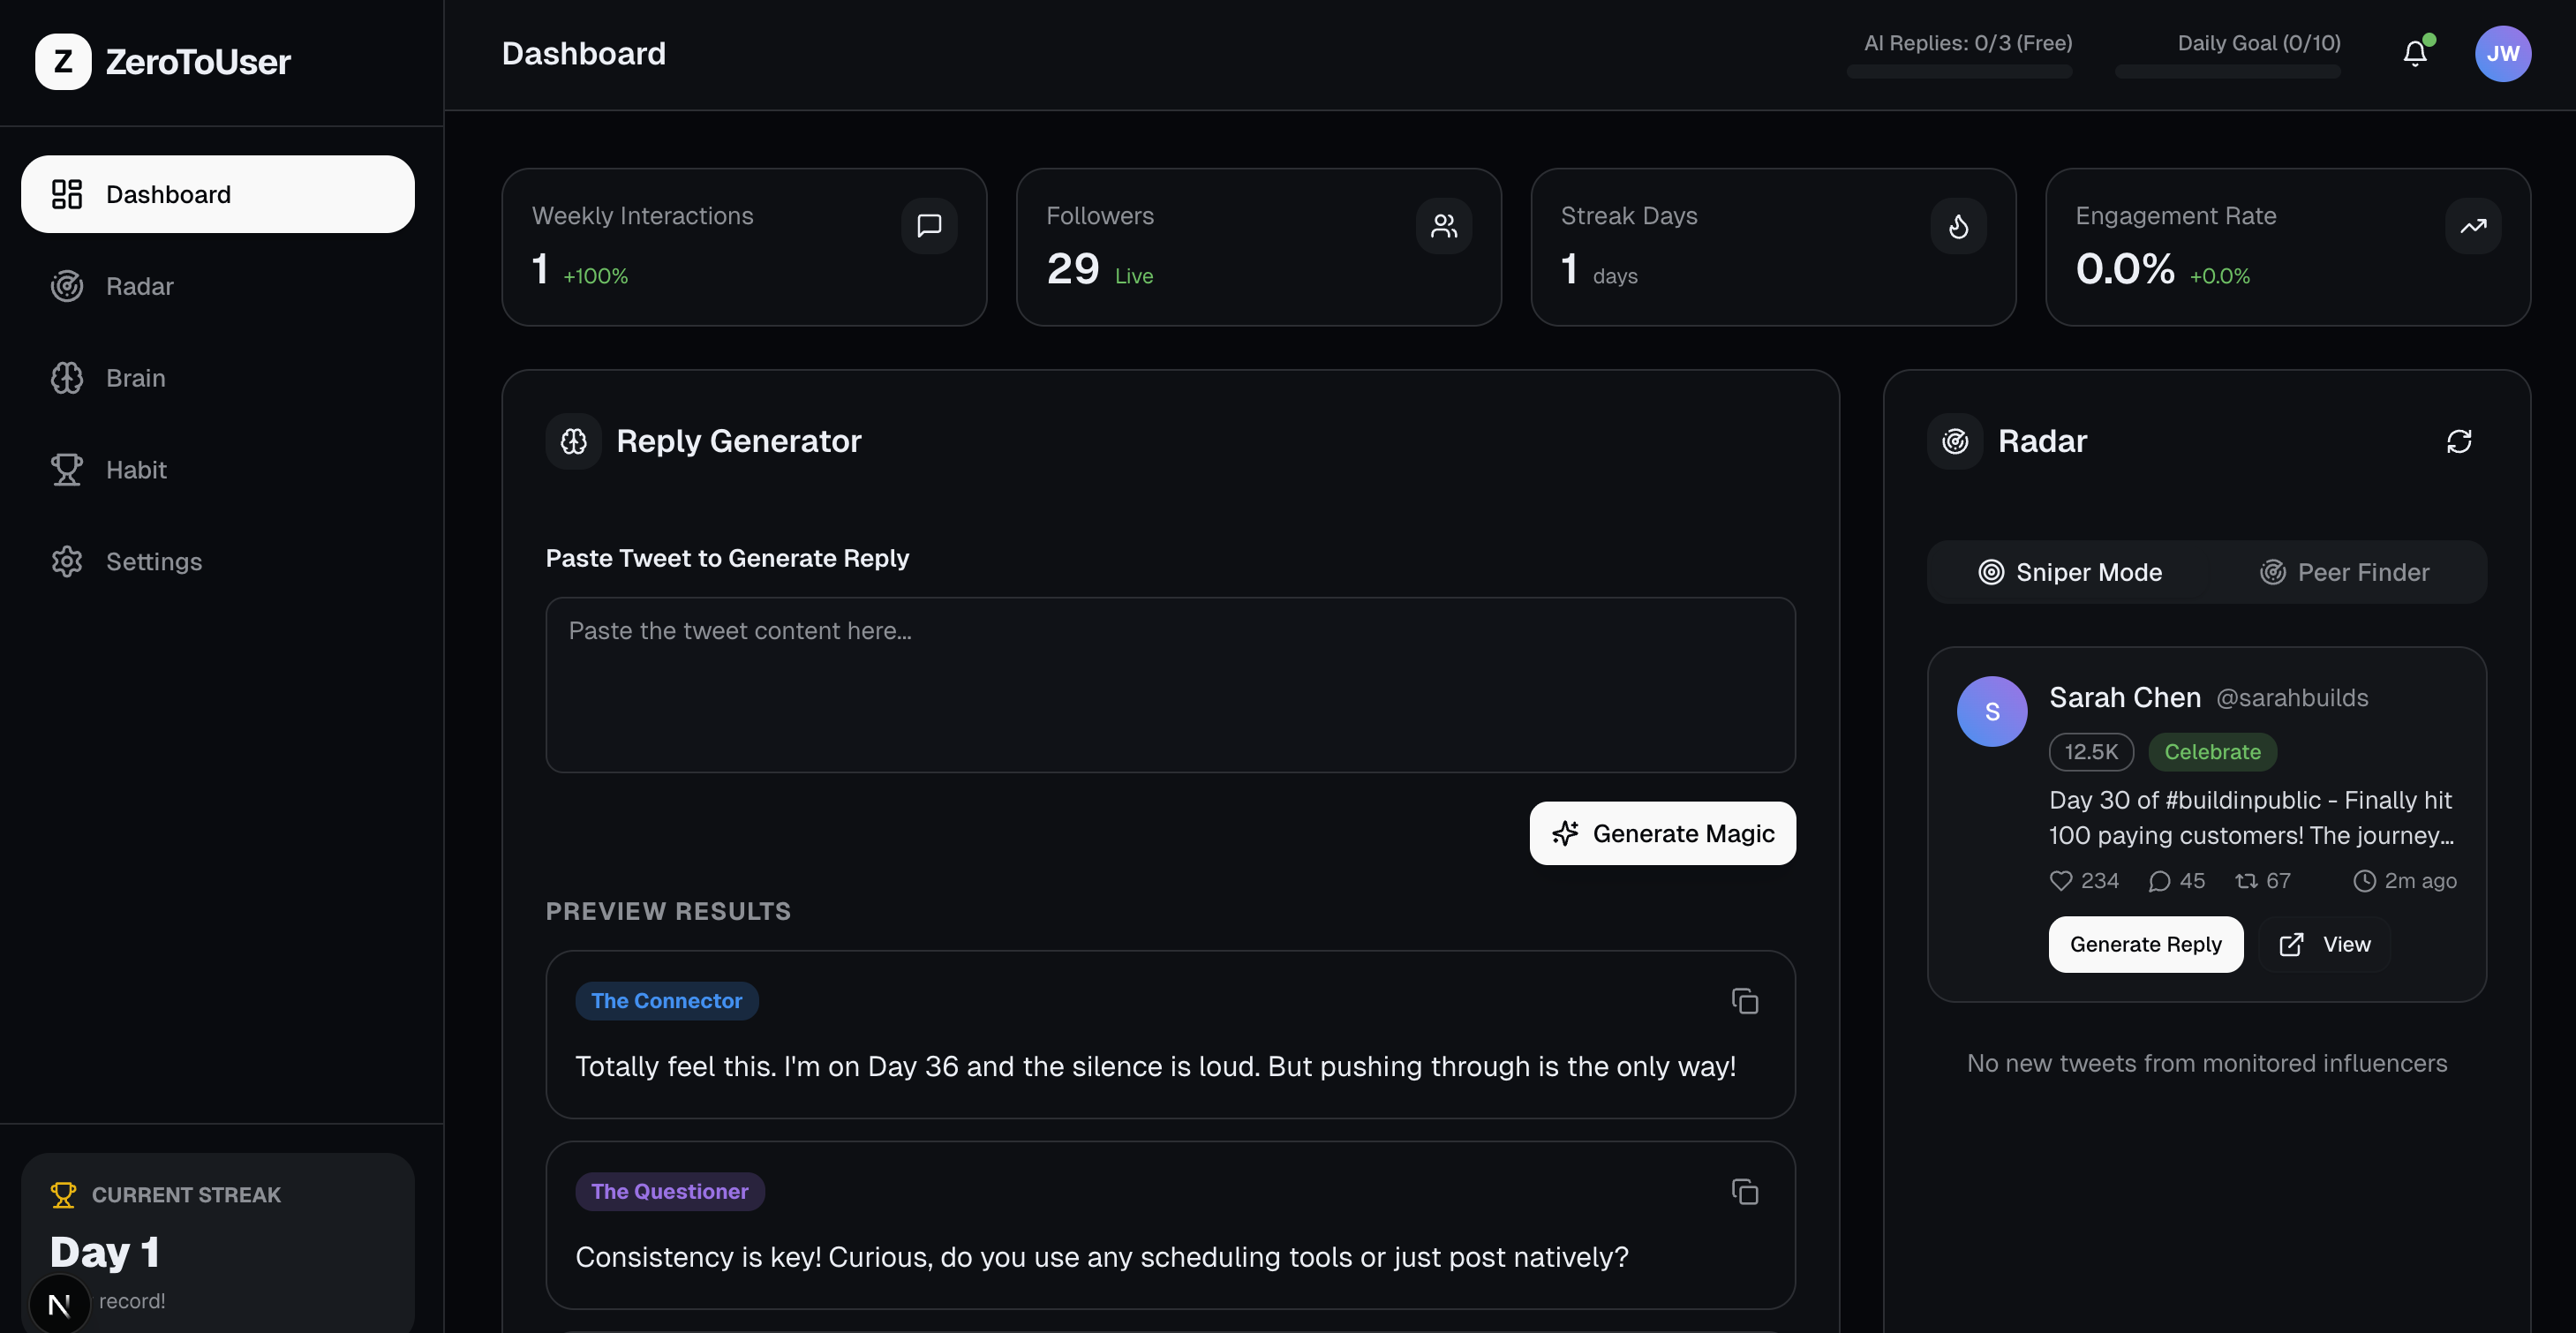Generate a reply to Sarah Chen's tweet

click(x=2145, y=944)
